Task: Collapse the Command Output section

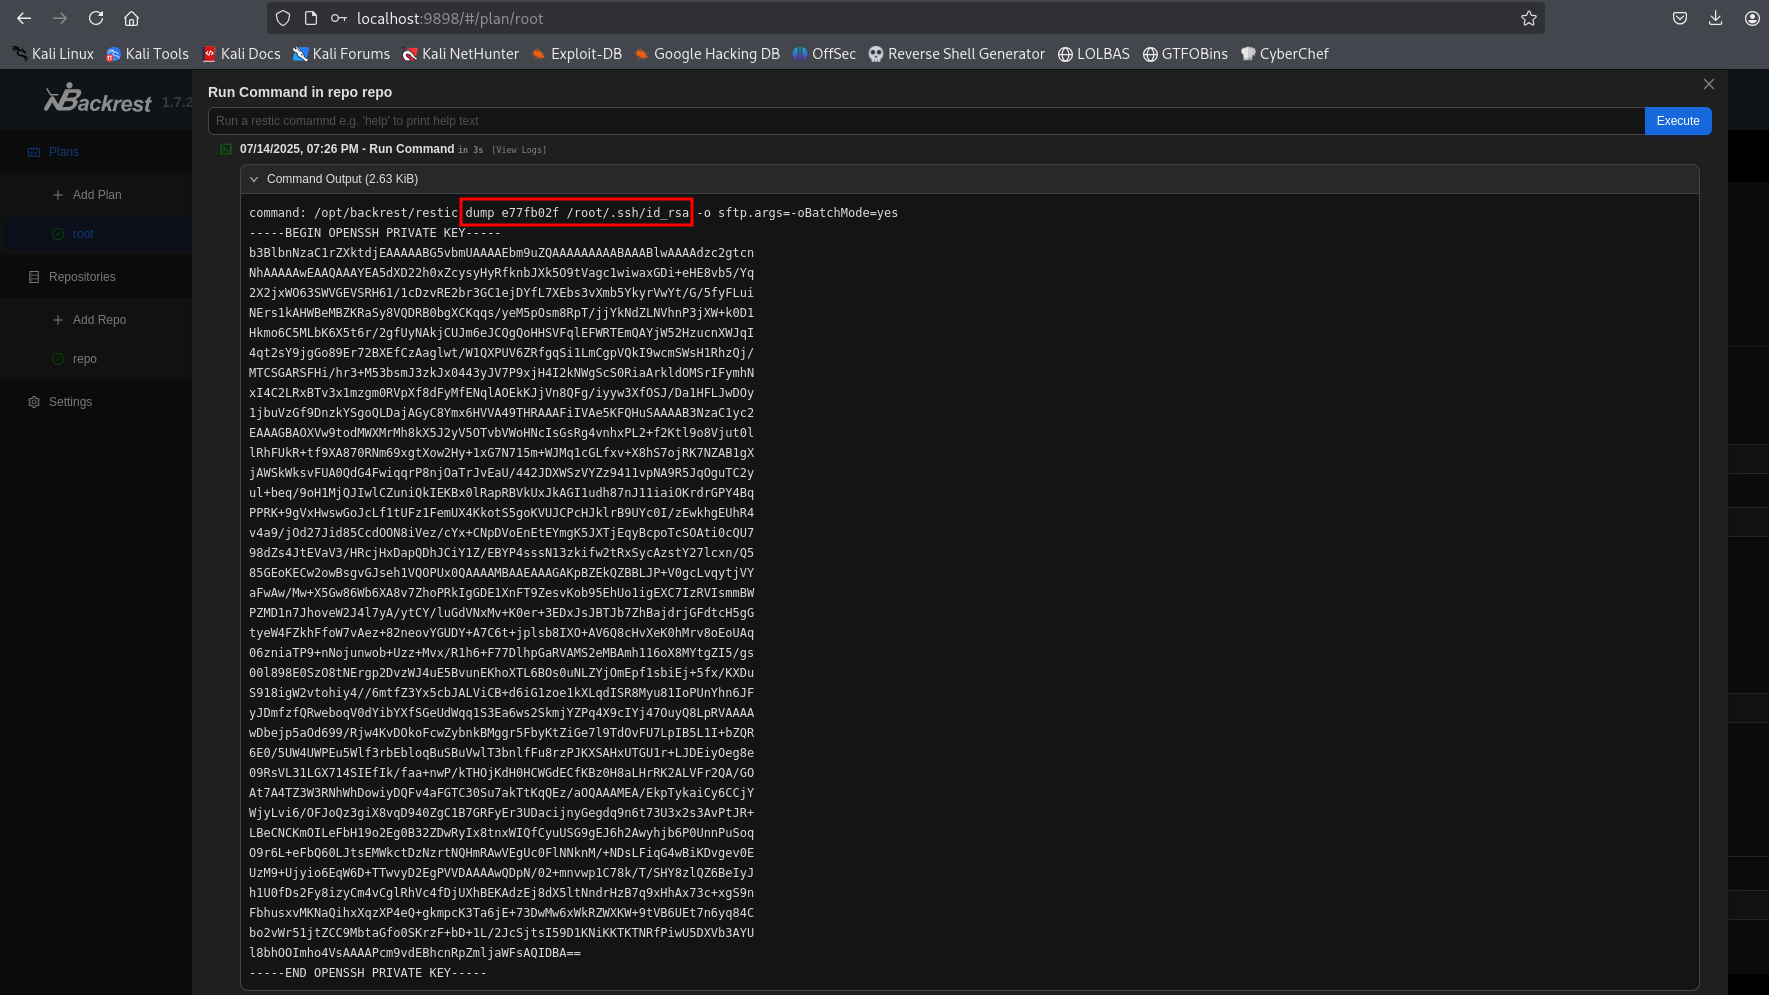Action: [255, 179]
